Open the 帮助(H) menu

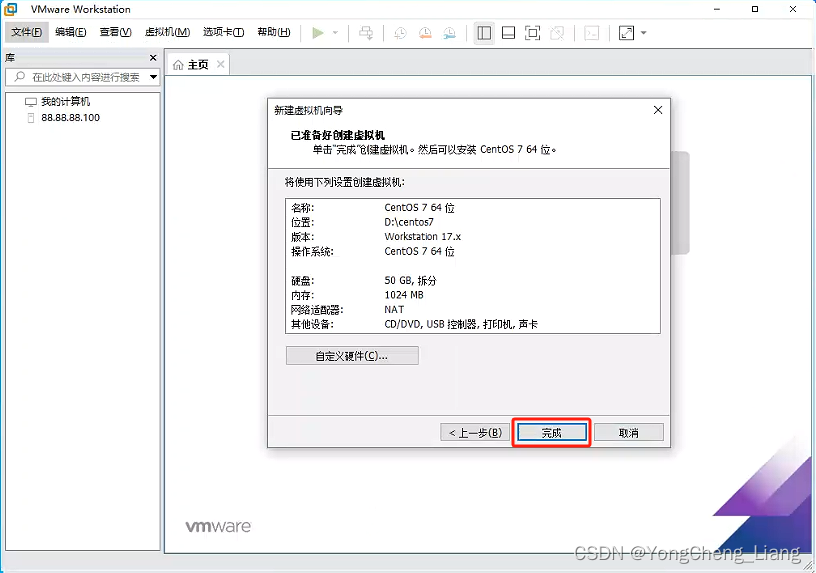[x=274, y=32]
